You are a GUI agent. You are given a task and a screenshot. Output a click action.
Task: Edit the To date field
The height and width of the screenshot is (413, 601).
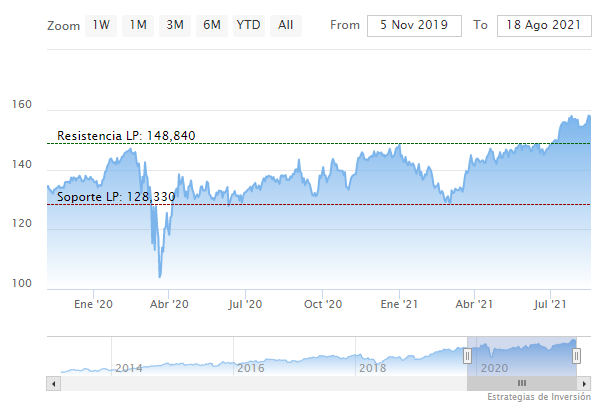click(x=542, y=24)
